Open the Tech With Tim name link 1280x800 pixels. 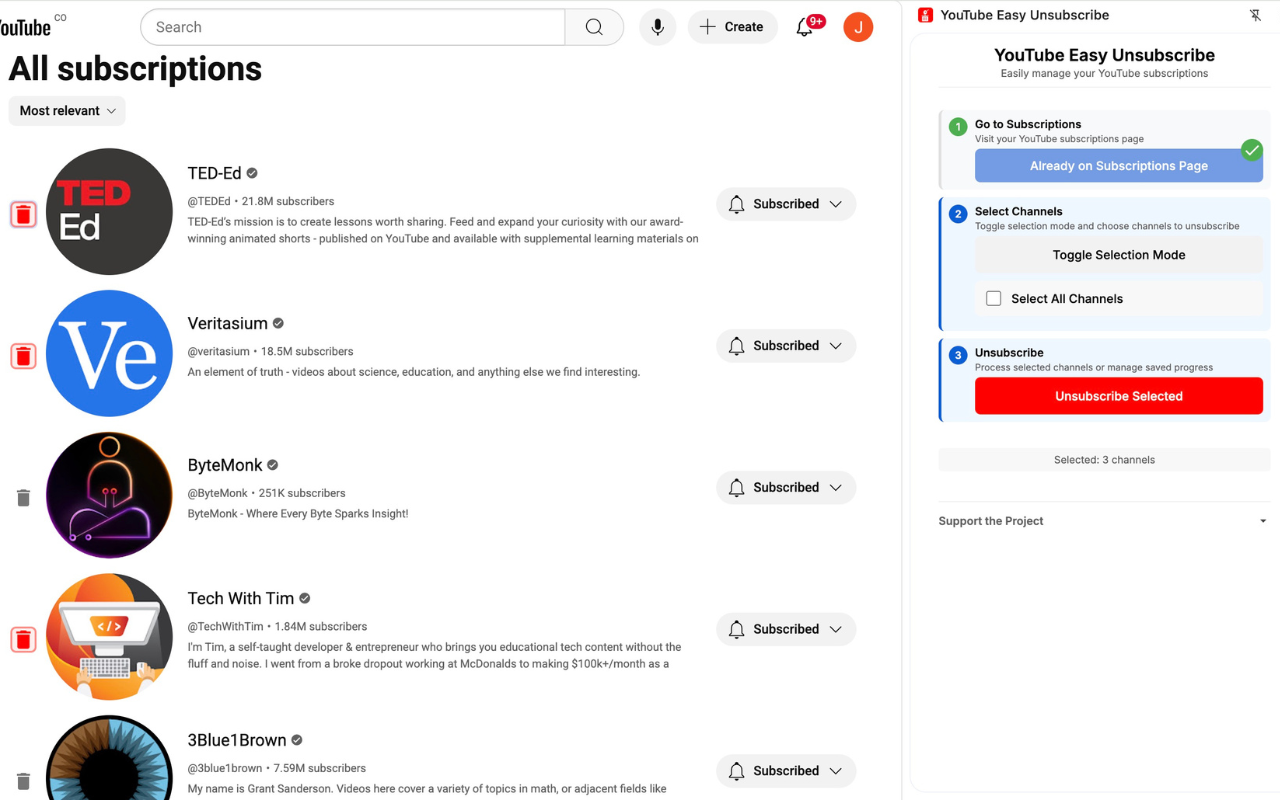click(x=241, y=598)
